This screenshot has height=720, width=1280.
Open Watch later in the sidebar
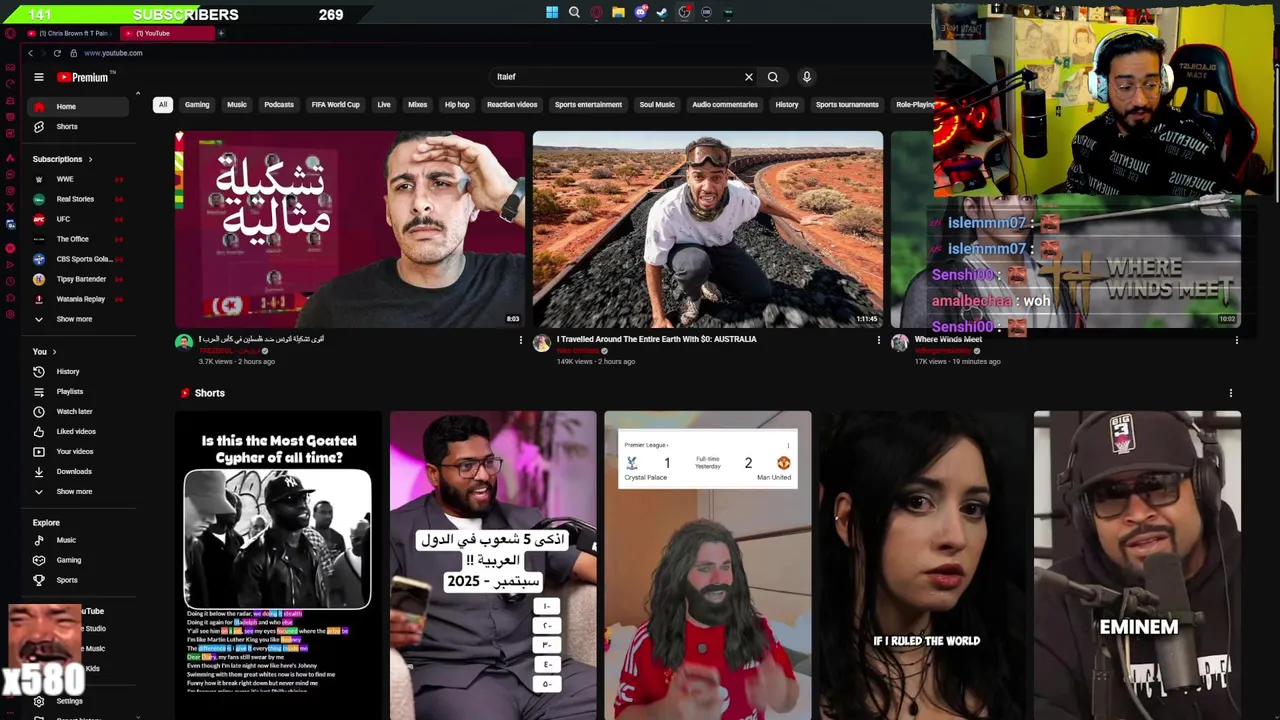(x=80, y=412)
